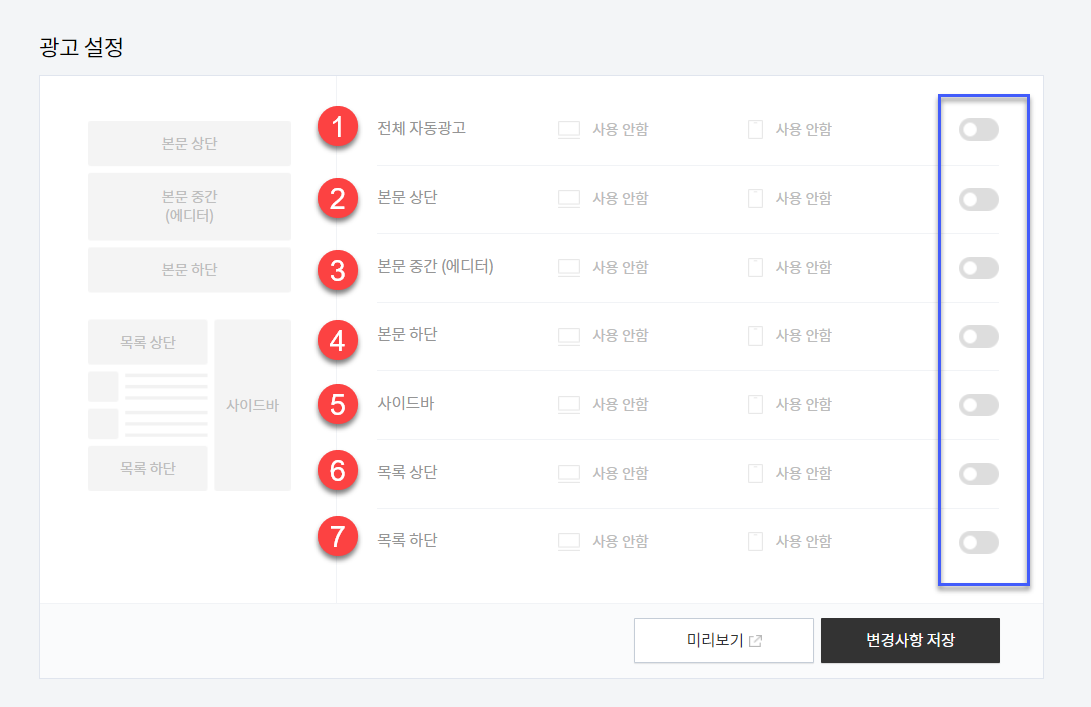The image size is (1091, 707).
Task: Click the 미리보기 button
Action: (723, 640)
